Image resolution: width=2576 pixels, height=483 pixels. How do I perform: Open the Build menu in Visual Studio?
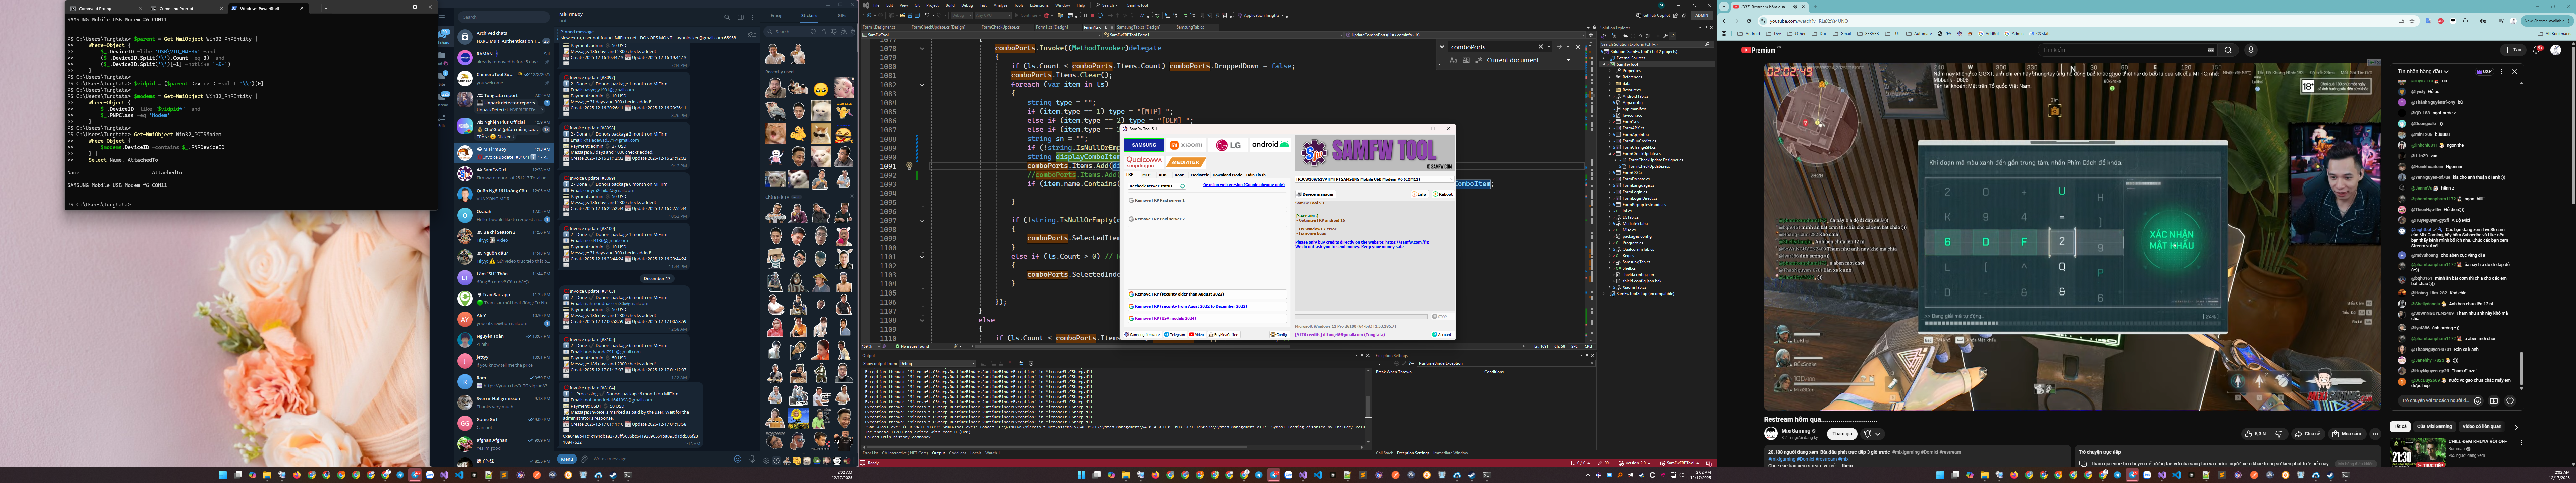pos(950,5)
